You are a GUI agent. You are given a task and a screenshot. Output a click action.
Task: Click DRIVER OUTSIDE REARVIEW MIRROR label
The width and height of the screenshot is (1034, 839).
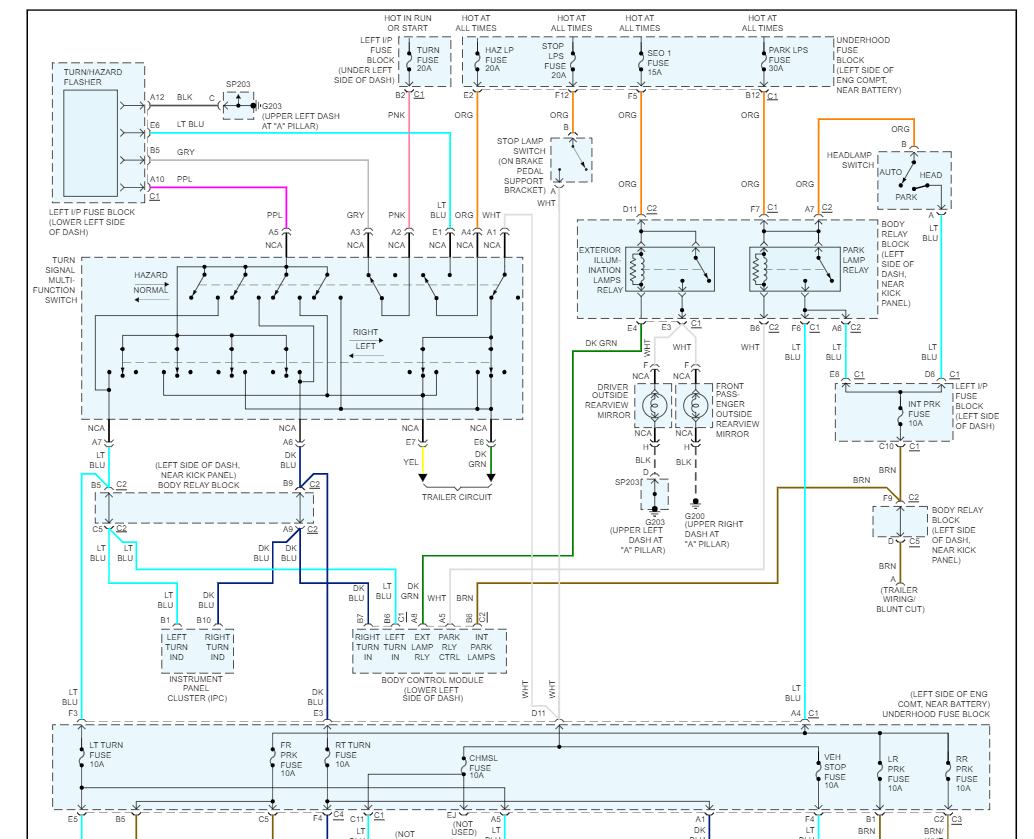tap(608, 401)
